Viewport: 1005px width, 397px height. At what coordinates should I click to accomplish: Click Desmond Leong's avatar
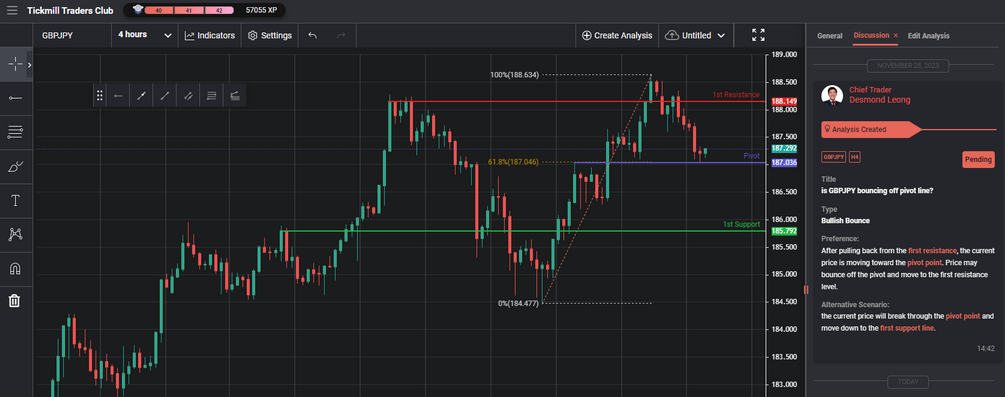(831, 95)
